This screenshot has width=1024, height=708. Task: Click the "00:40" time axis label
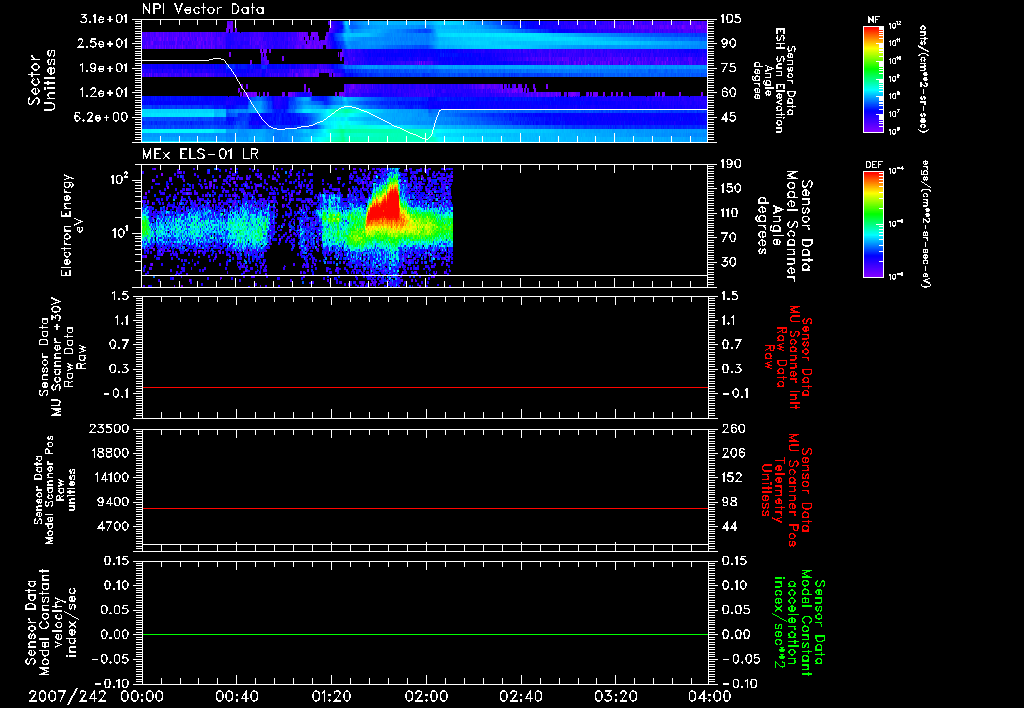click(x=236, y=696)
